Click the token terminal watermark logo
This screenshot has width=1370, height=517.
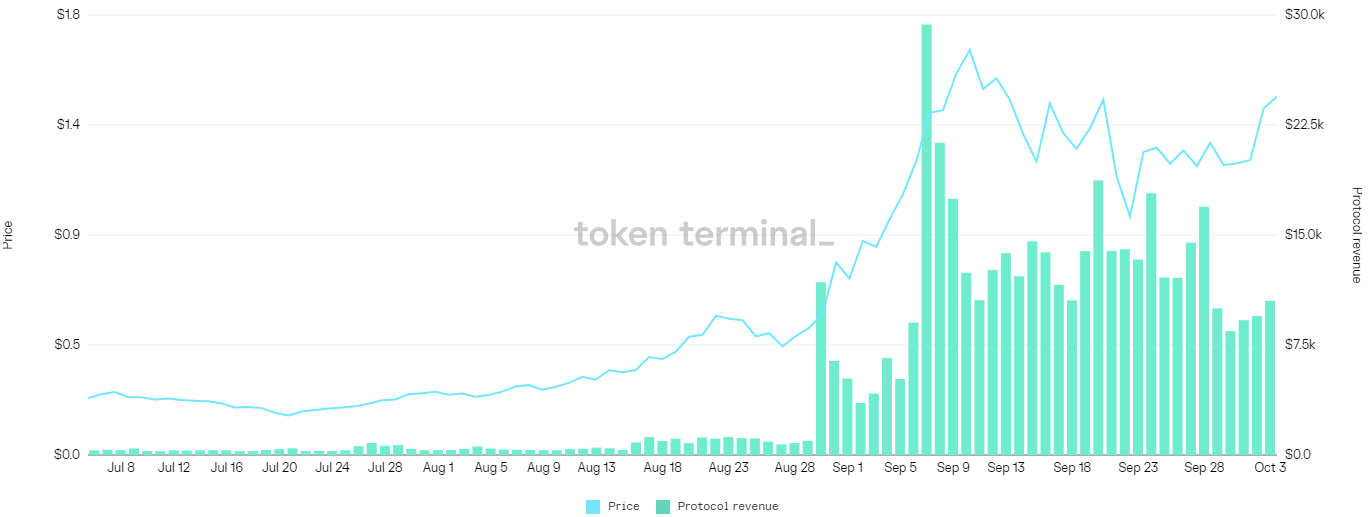703,234
